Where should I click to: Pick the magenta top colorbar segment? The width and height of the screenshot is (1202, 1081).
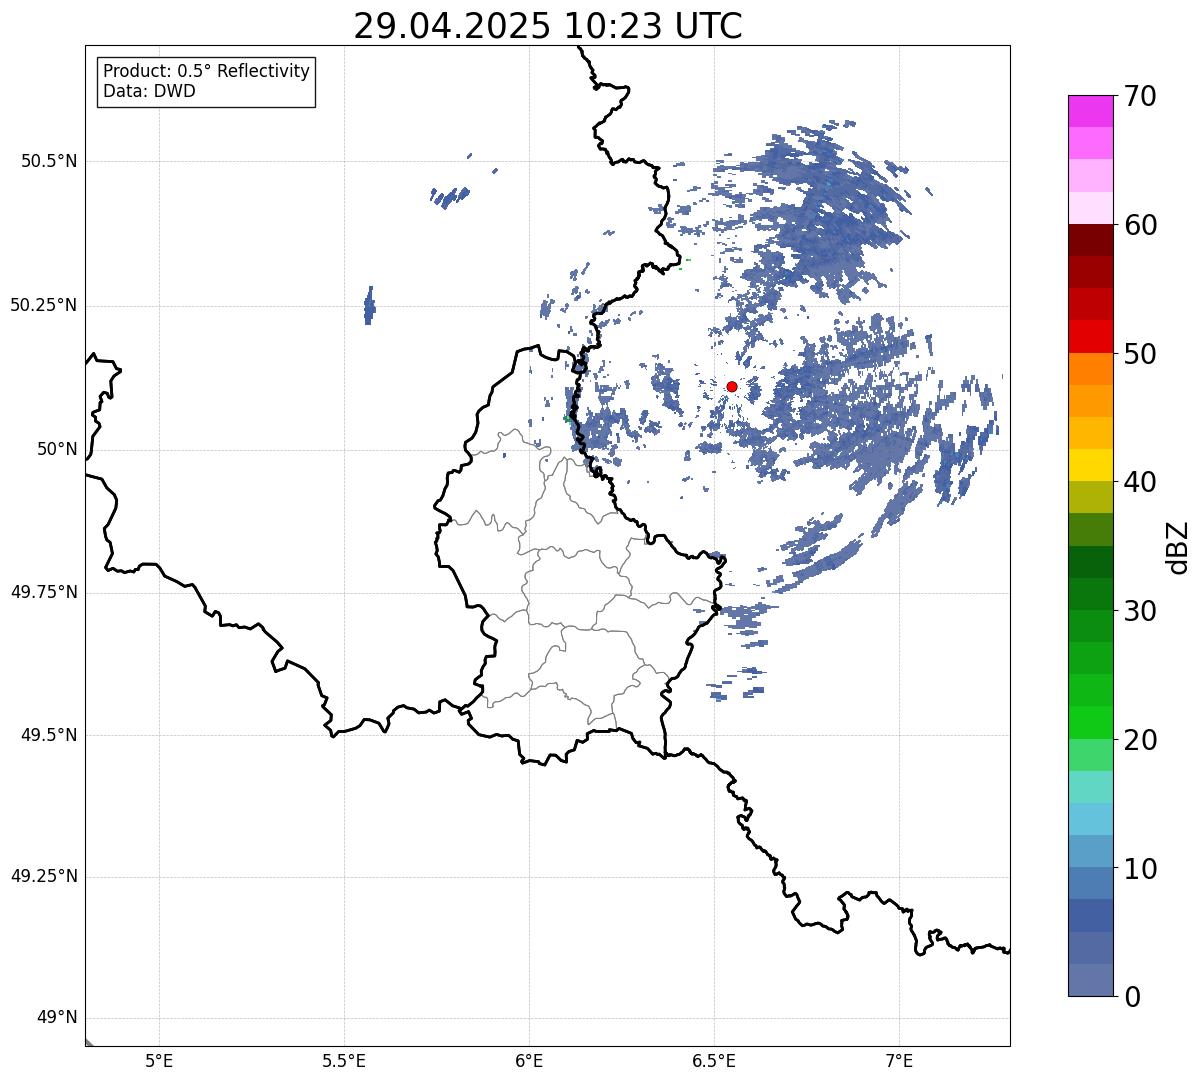(x=1090, y=111)
